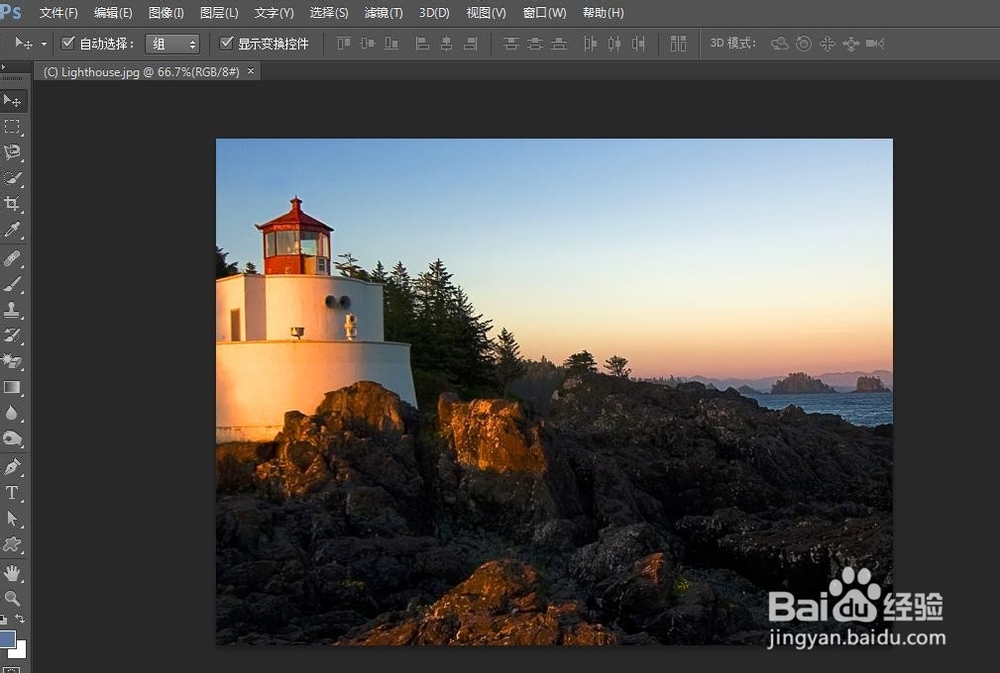Activate the Crop tool

12,203
